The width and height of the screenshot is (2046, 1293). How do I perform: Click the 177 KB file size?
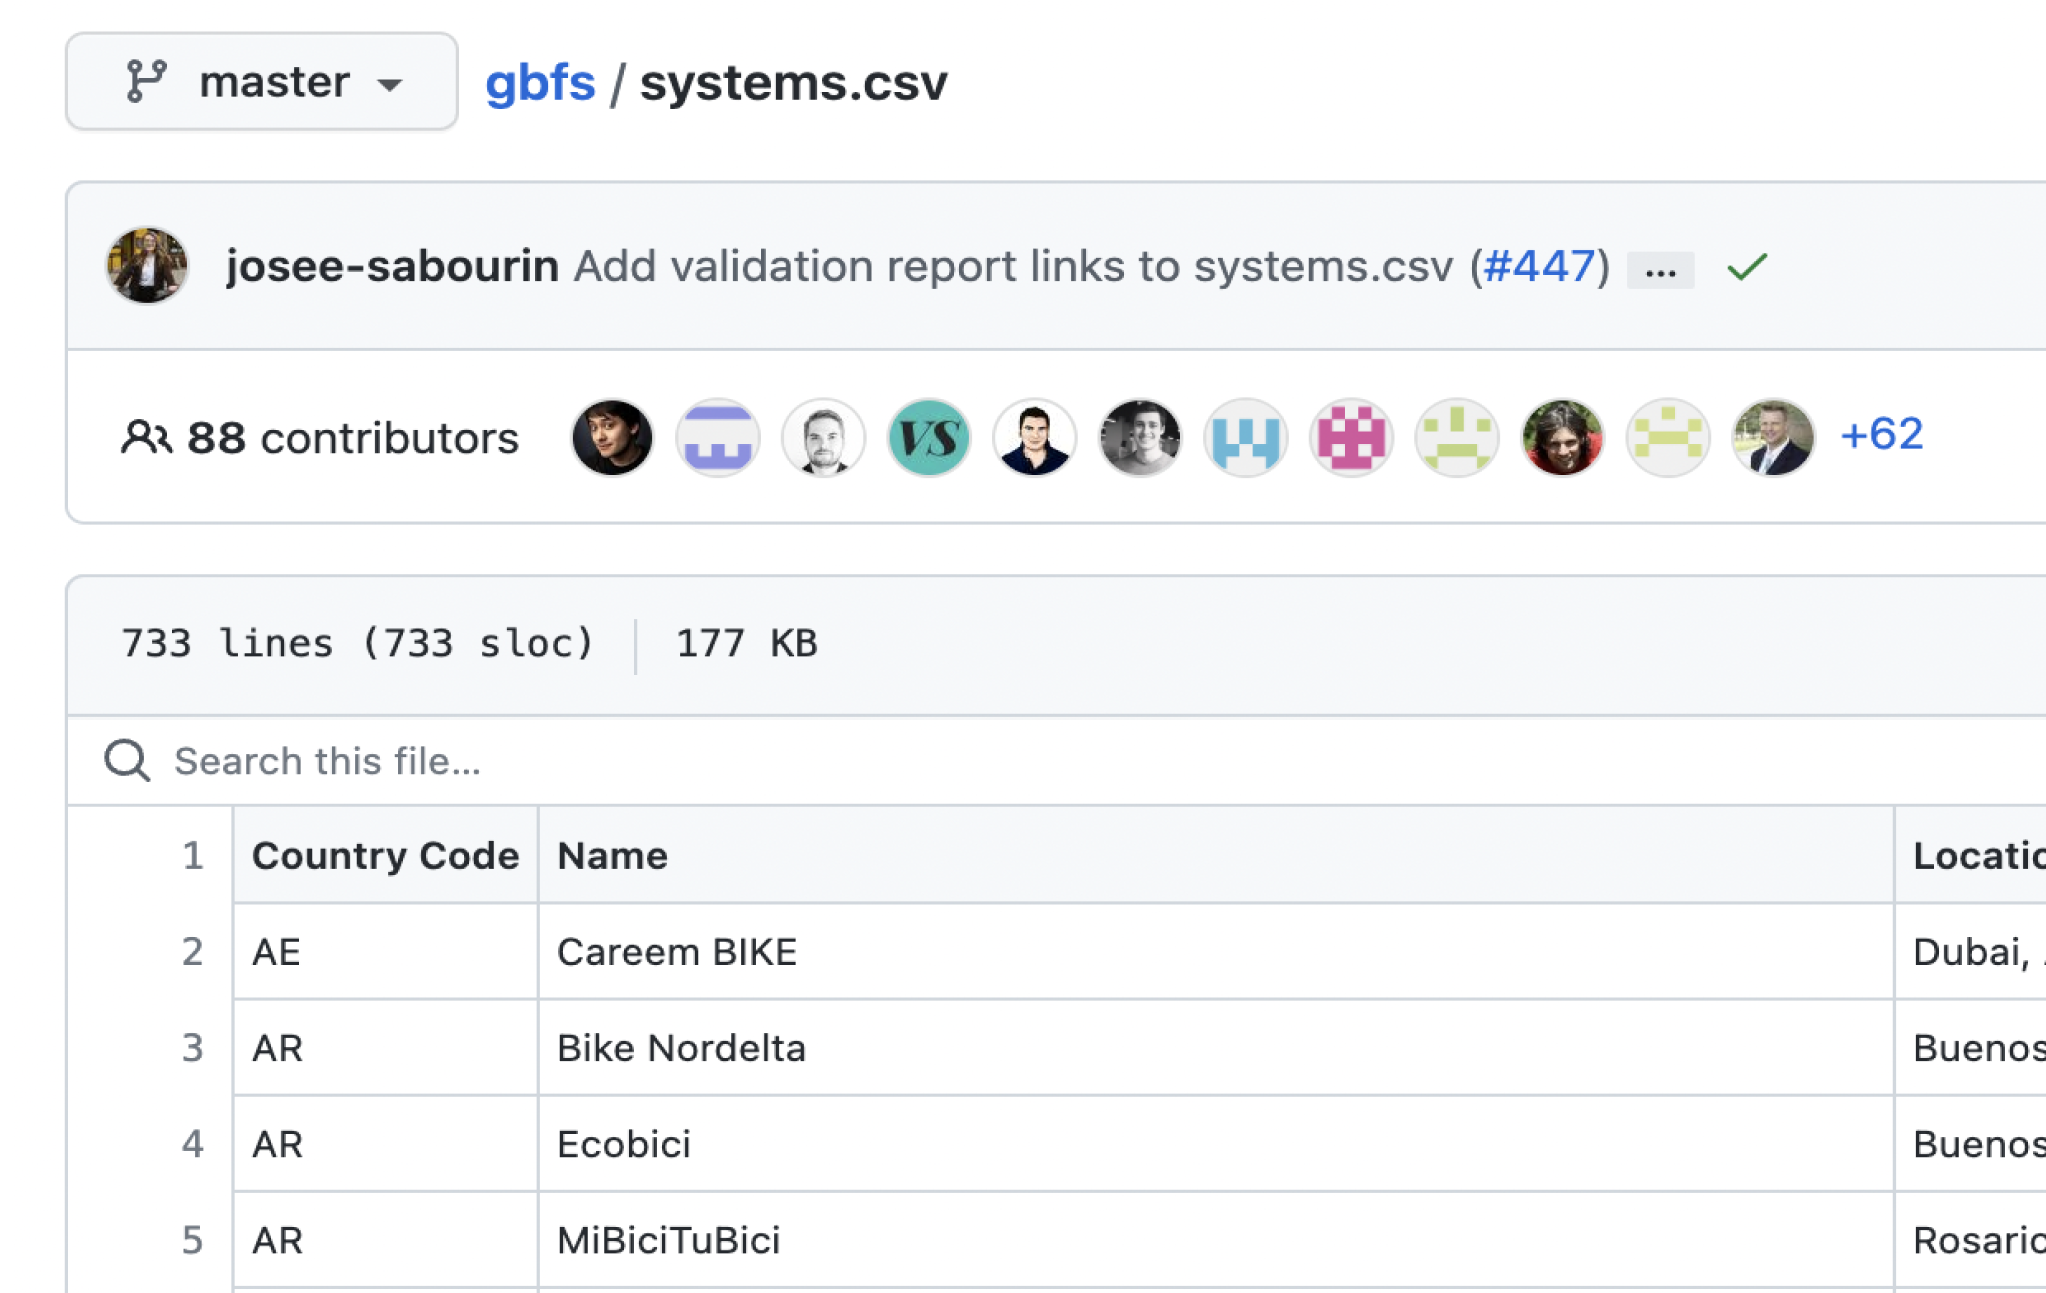[747, 643]
